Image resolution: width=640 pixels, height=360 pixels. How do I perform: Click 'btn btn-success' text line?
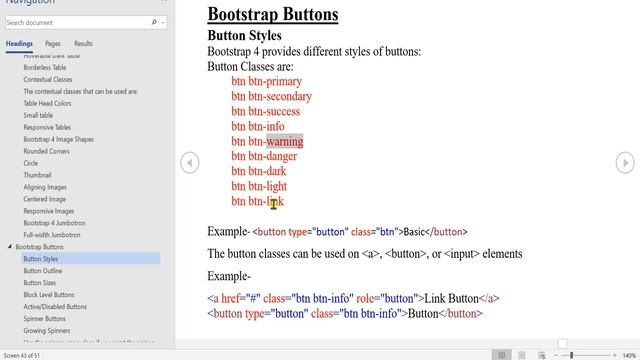[266, 111]
